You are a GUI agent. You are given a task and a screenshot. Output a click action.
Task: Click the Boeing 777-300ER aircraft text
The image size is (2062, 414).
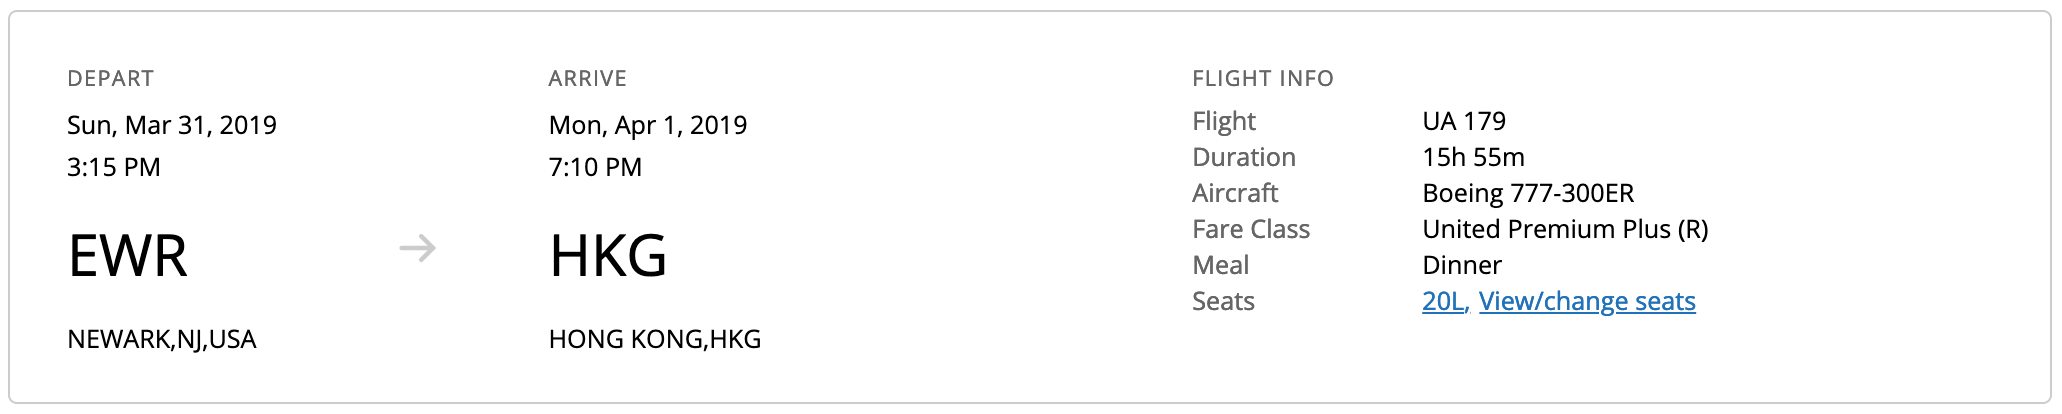(1528, 193)
